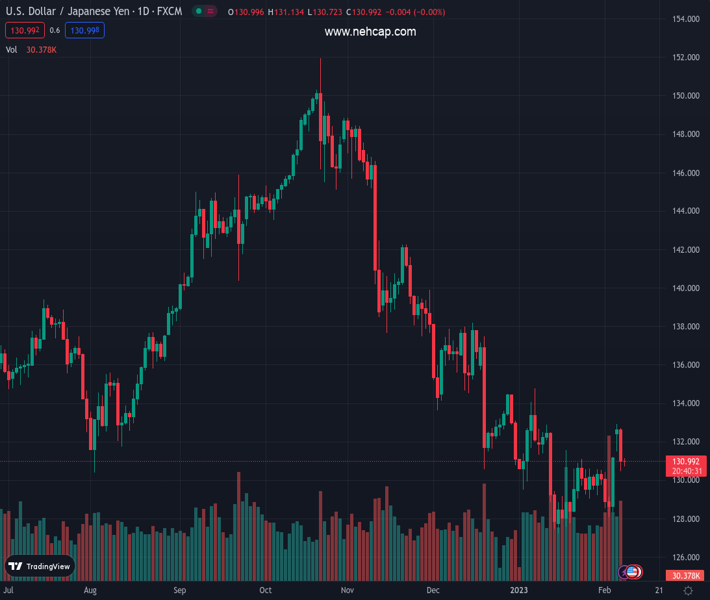The image size is (710, 600).
Task: Click the purple lightning event icon
Action: [624, 572]
